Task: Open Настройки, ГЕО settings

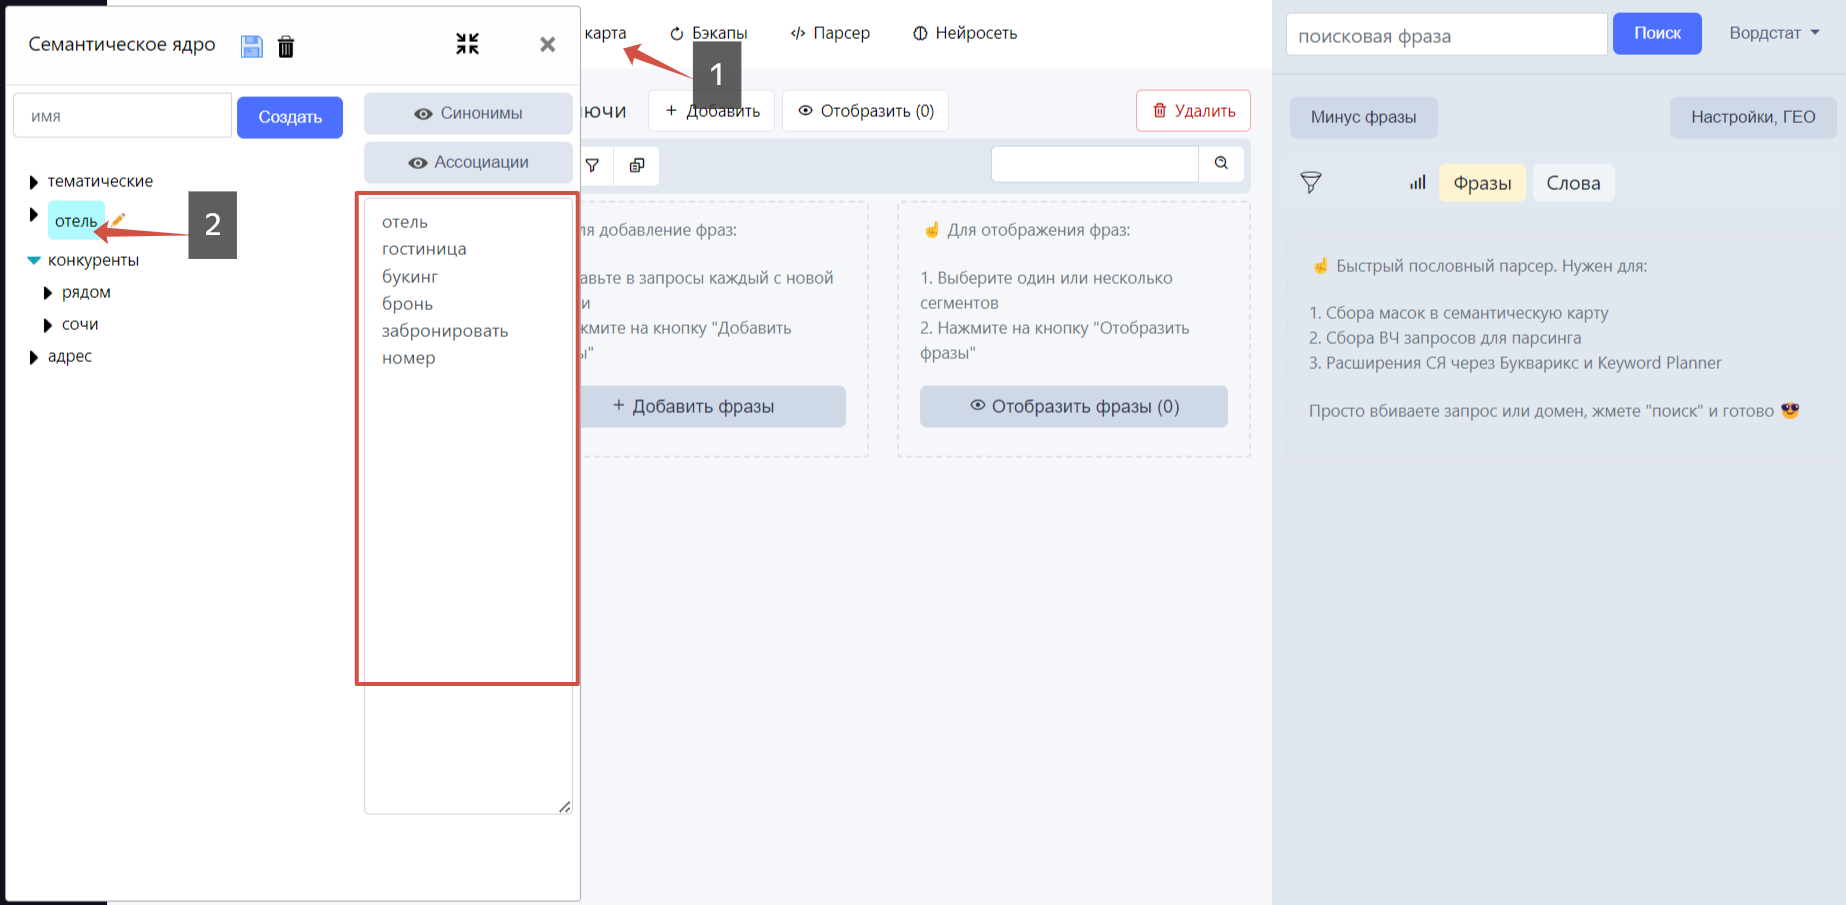Action: coord(1753,117)
